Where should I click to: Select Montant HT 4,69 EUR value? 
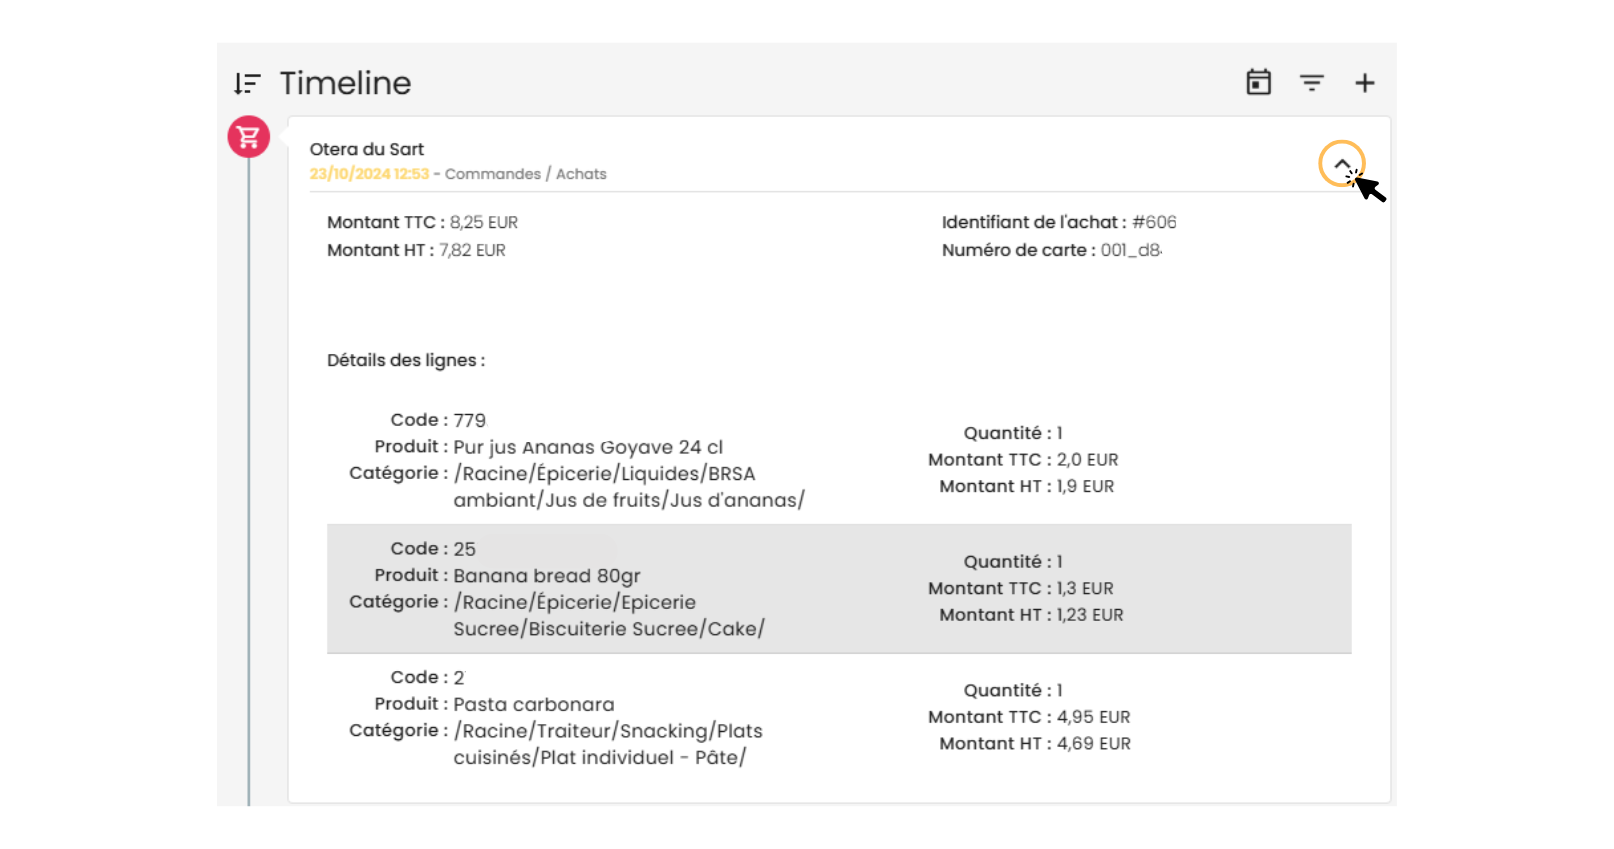[x=1094, y=744]
